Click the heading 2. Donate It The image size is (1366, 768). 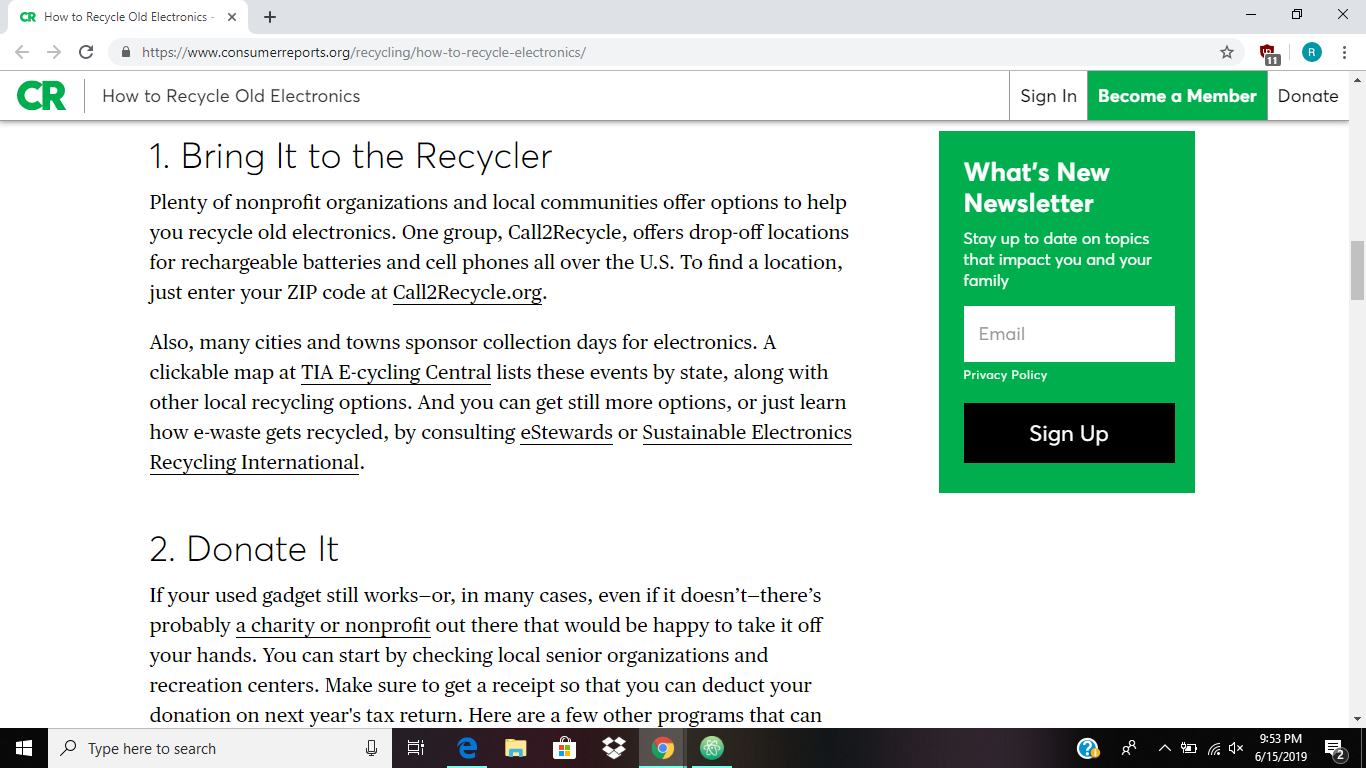(x=244, y=550)
